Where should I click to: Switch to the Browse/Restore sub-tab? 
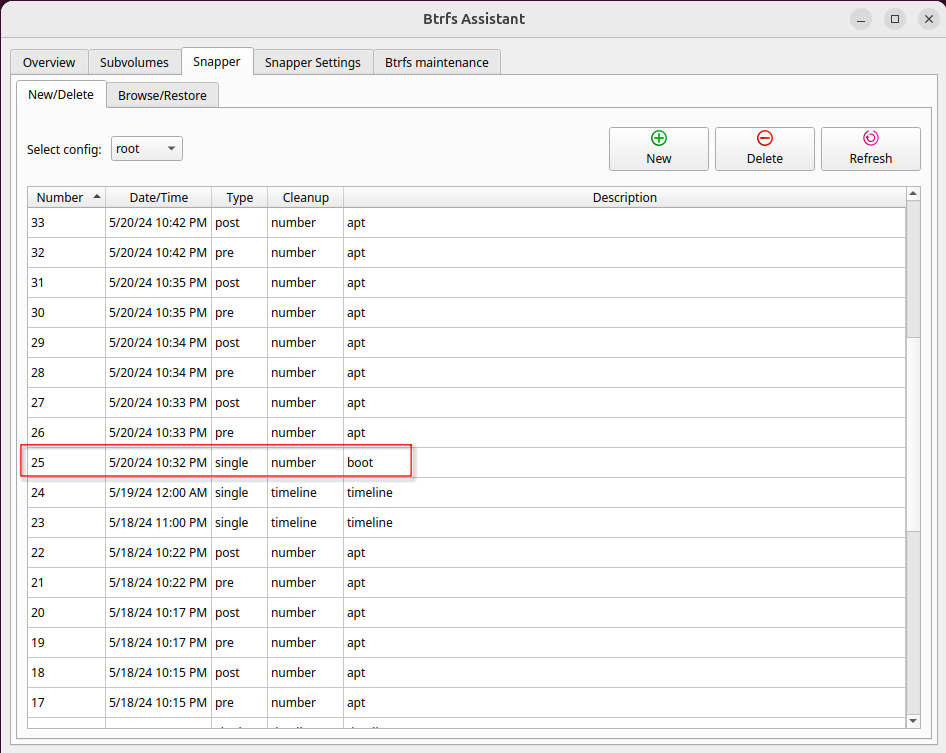(x=162, y=96)
